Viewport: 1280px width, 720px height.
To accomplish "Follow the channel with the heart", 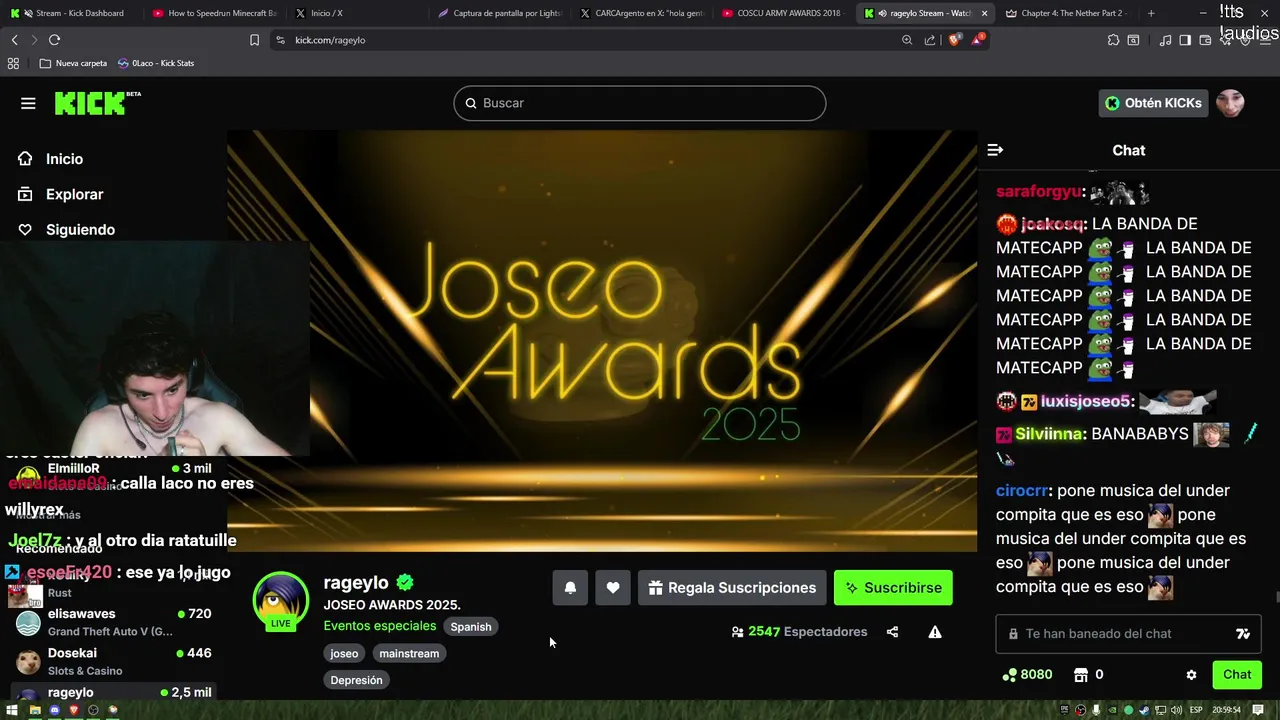I will point(613,588).
